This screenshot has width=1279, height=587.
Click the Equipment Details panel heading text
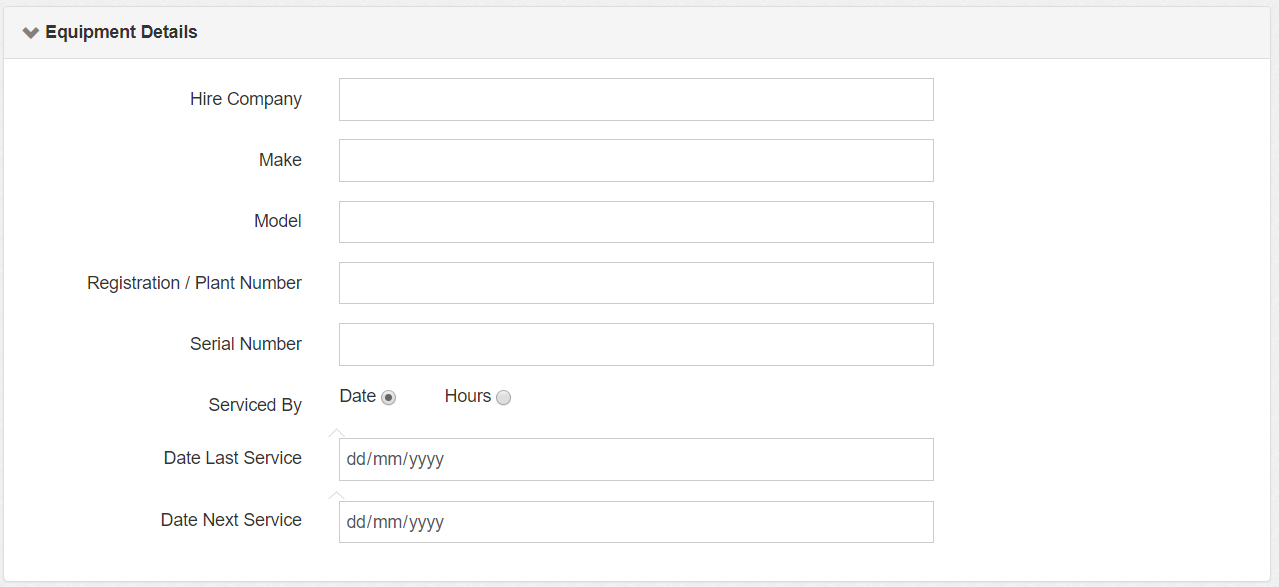(x=121, y=32)
